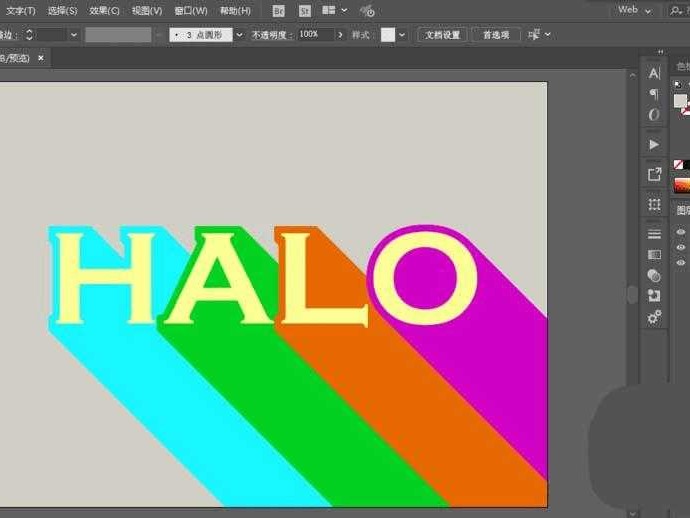
Task: Open the Asset Export panel icon
Action: pos(654,174)
